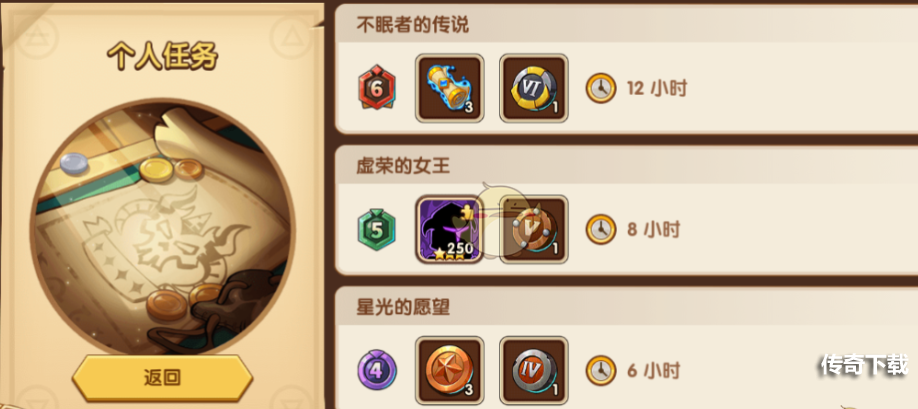Tap the red level 6 badge
This screenshot has width=918, height=409.
point(377,88)
